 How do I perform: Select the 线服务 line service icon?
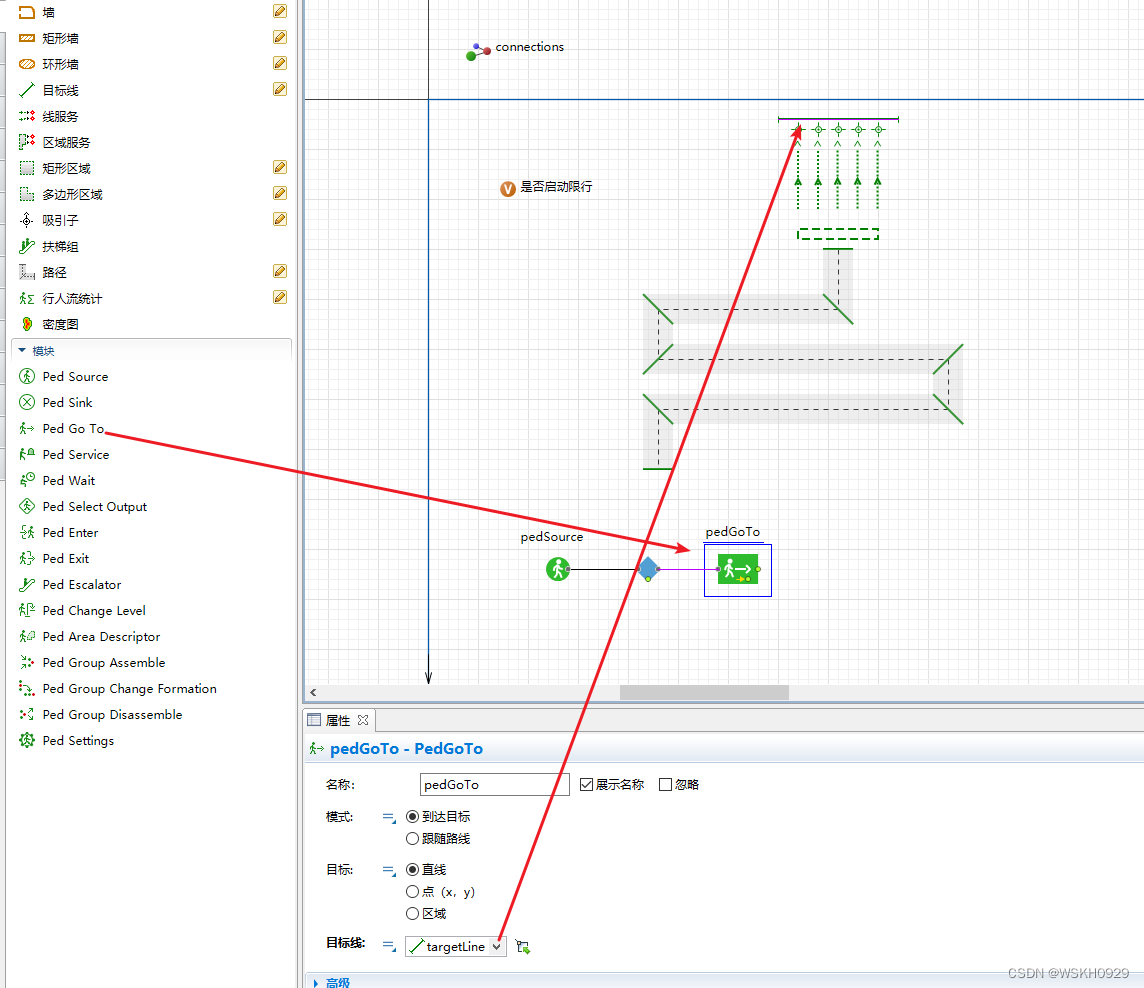coord(27,116)
